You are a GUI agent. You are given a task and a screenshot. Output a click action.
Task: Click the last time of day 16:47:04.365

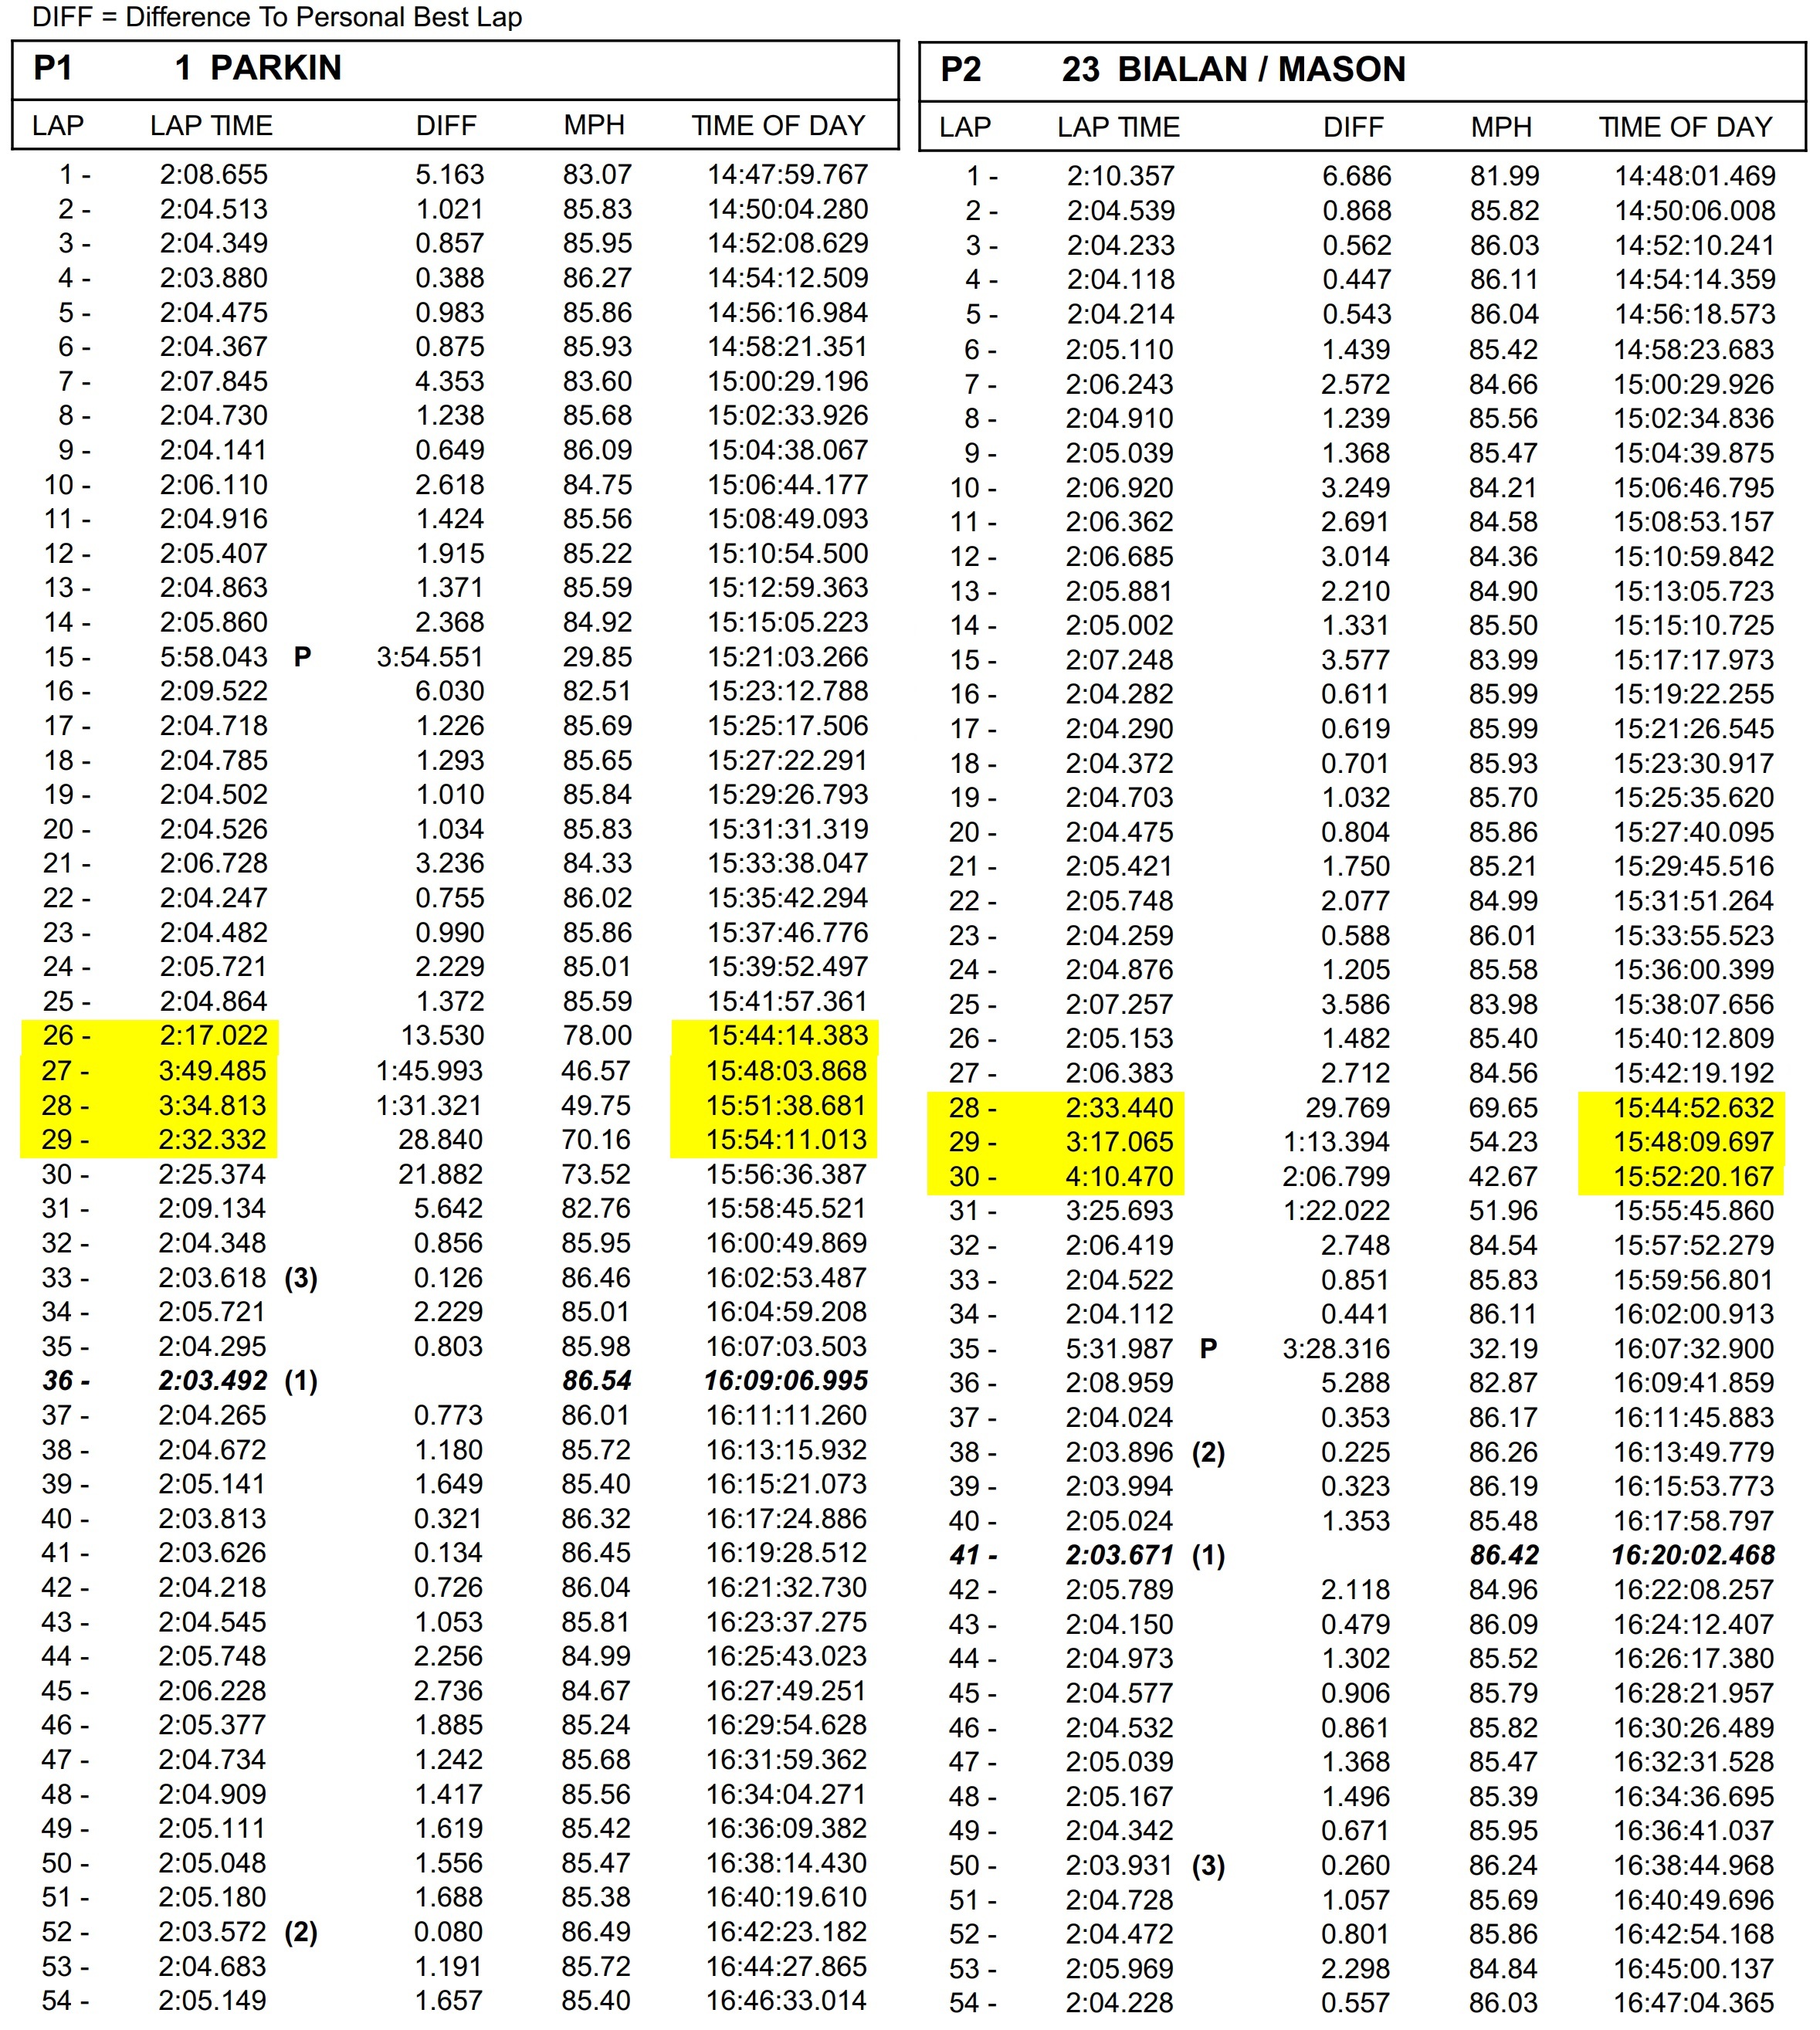(x=1694, y=2003)
